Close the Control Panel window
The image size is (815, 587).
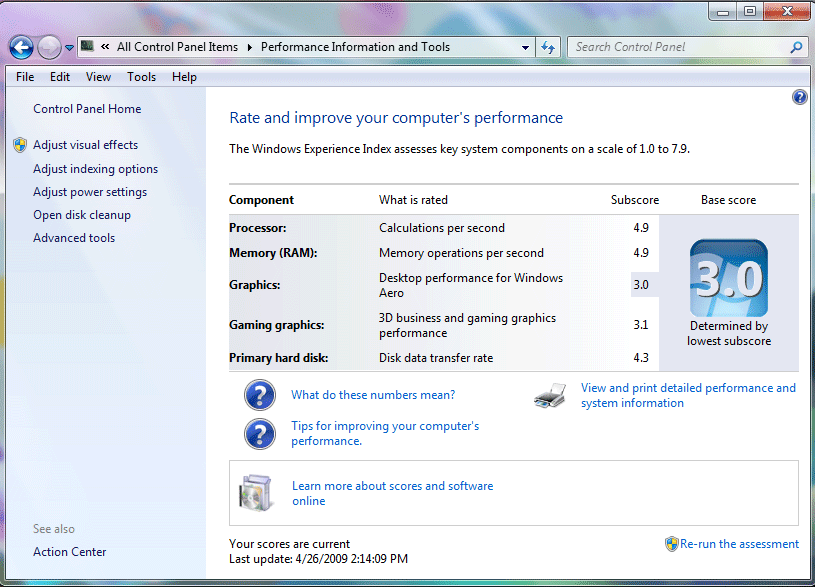click(787, 11)
